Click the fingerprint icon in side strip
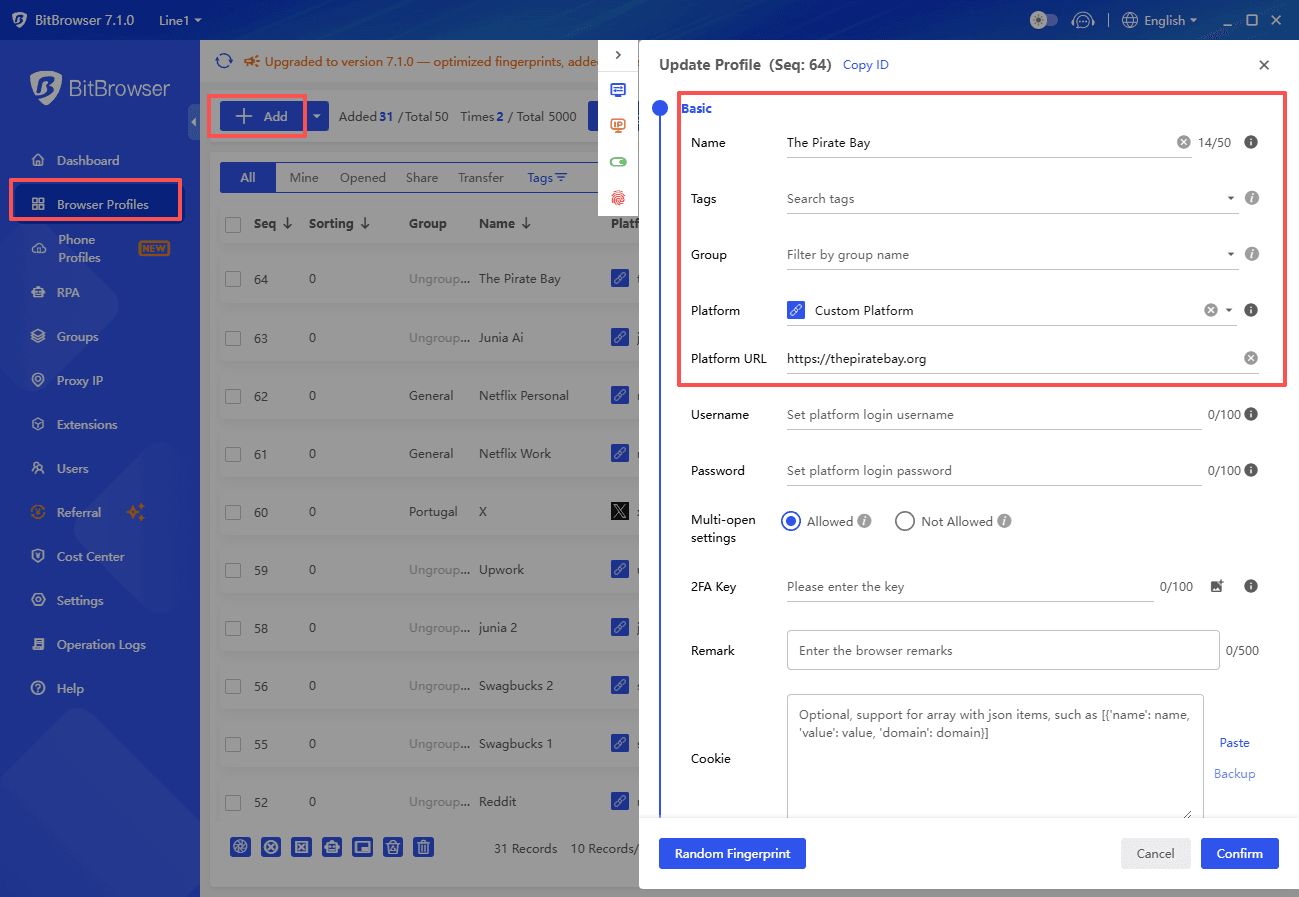Screen dimensions: 1299x897 [x=618, y=197]
